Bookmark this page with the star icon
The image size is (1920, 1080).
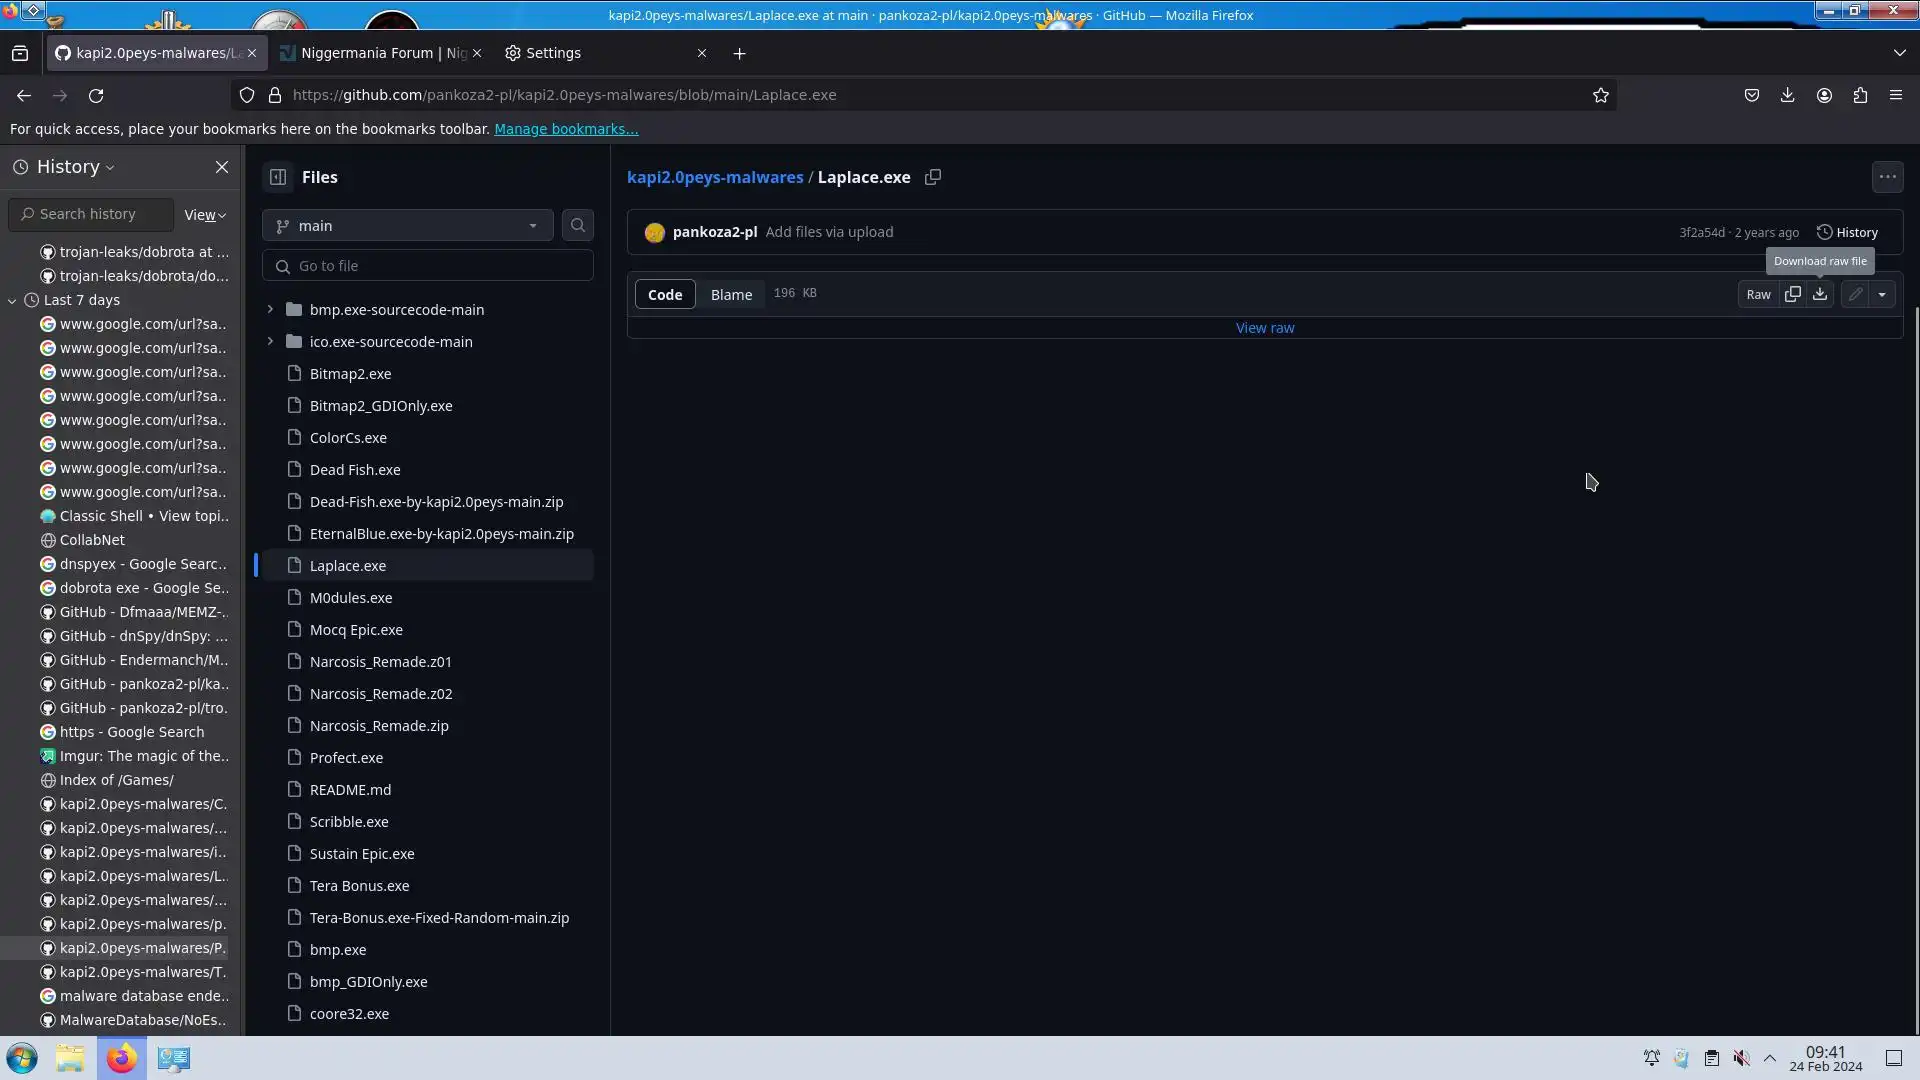point(1601,95)
